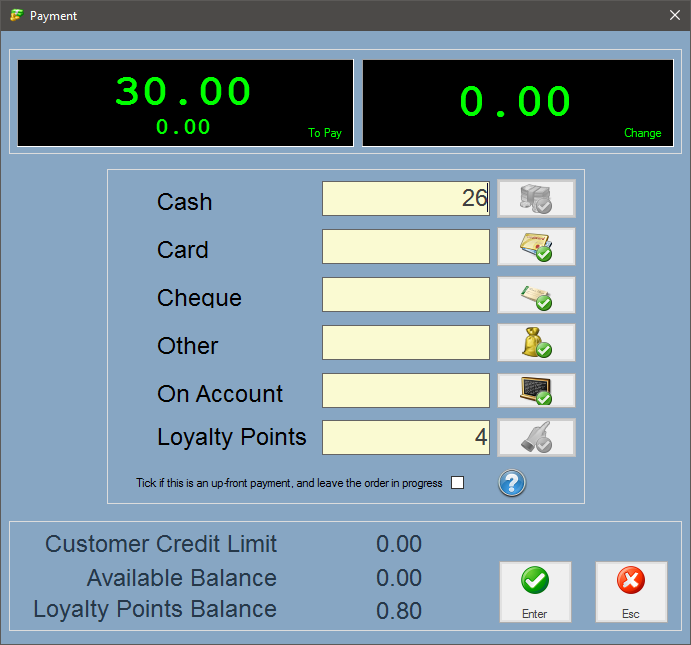Click the Cash payment icon button
This screenshot has width=691, height=645.
(537, 199)
